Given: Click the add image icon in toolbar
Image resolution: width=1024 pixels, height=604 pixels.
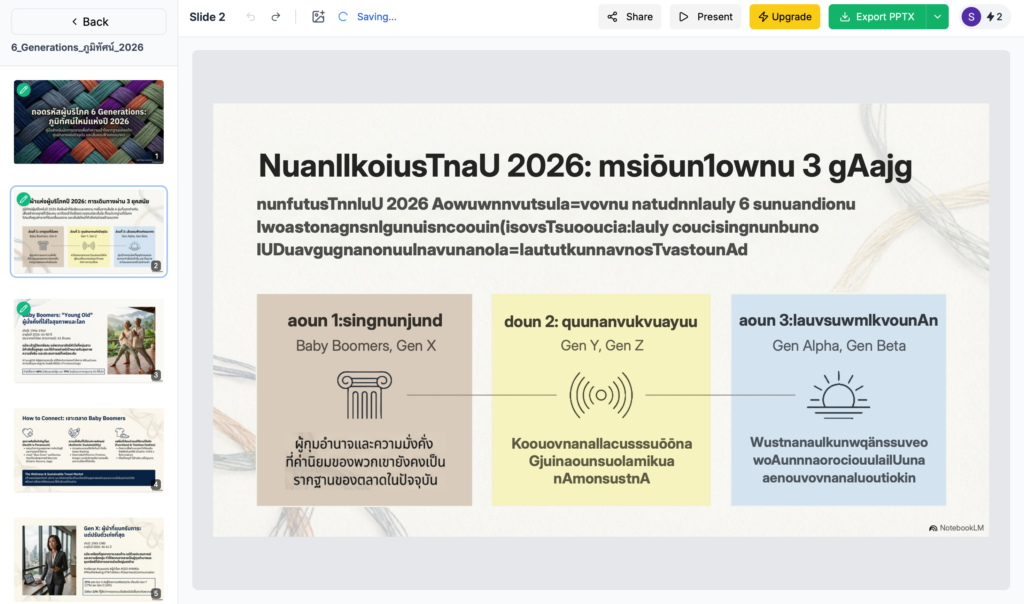Looking at the screenshot, I should 318,17.
